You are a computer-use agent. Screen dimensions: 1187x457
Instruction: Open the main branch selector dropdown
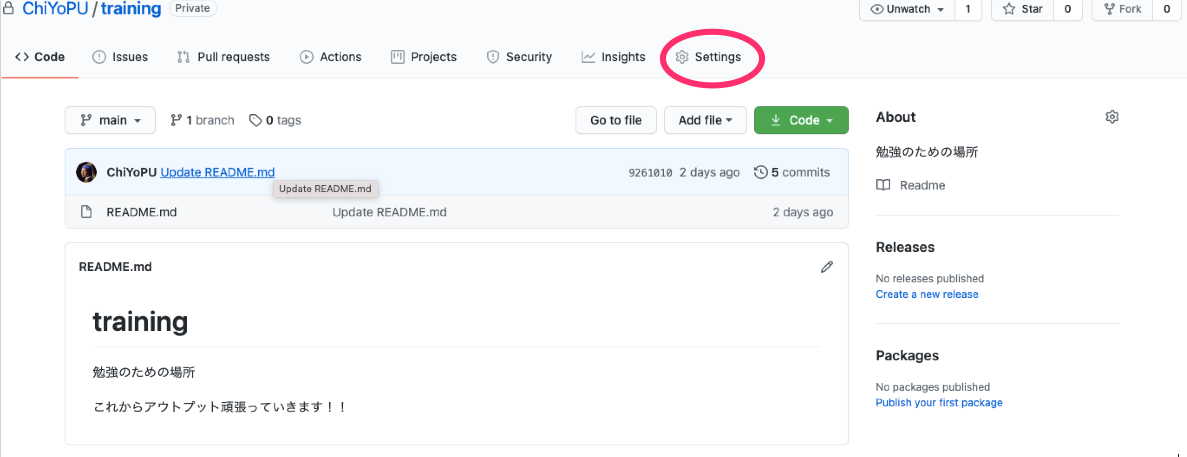111,120
